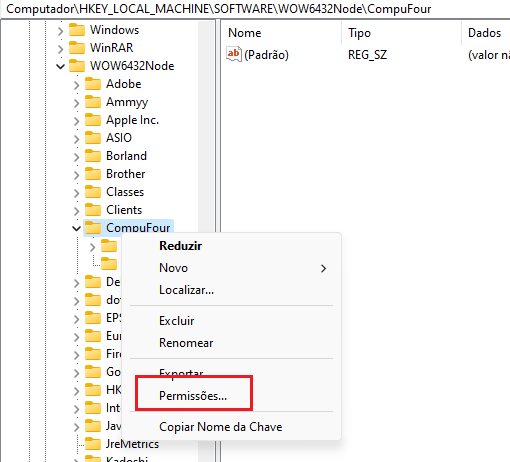Image resolution: width=510 pixels, height=462 pixels.
Task: Select the Brother key folder icon
Action: click(x=93, y=174)
